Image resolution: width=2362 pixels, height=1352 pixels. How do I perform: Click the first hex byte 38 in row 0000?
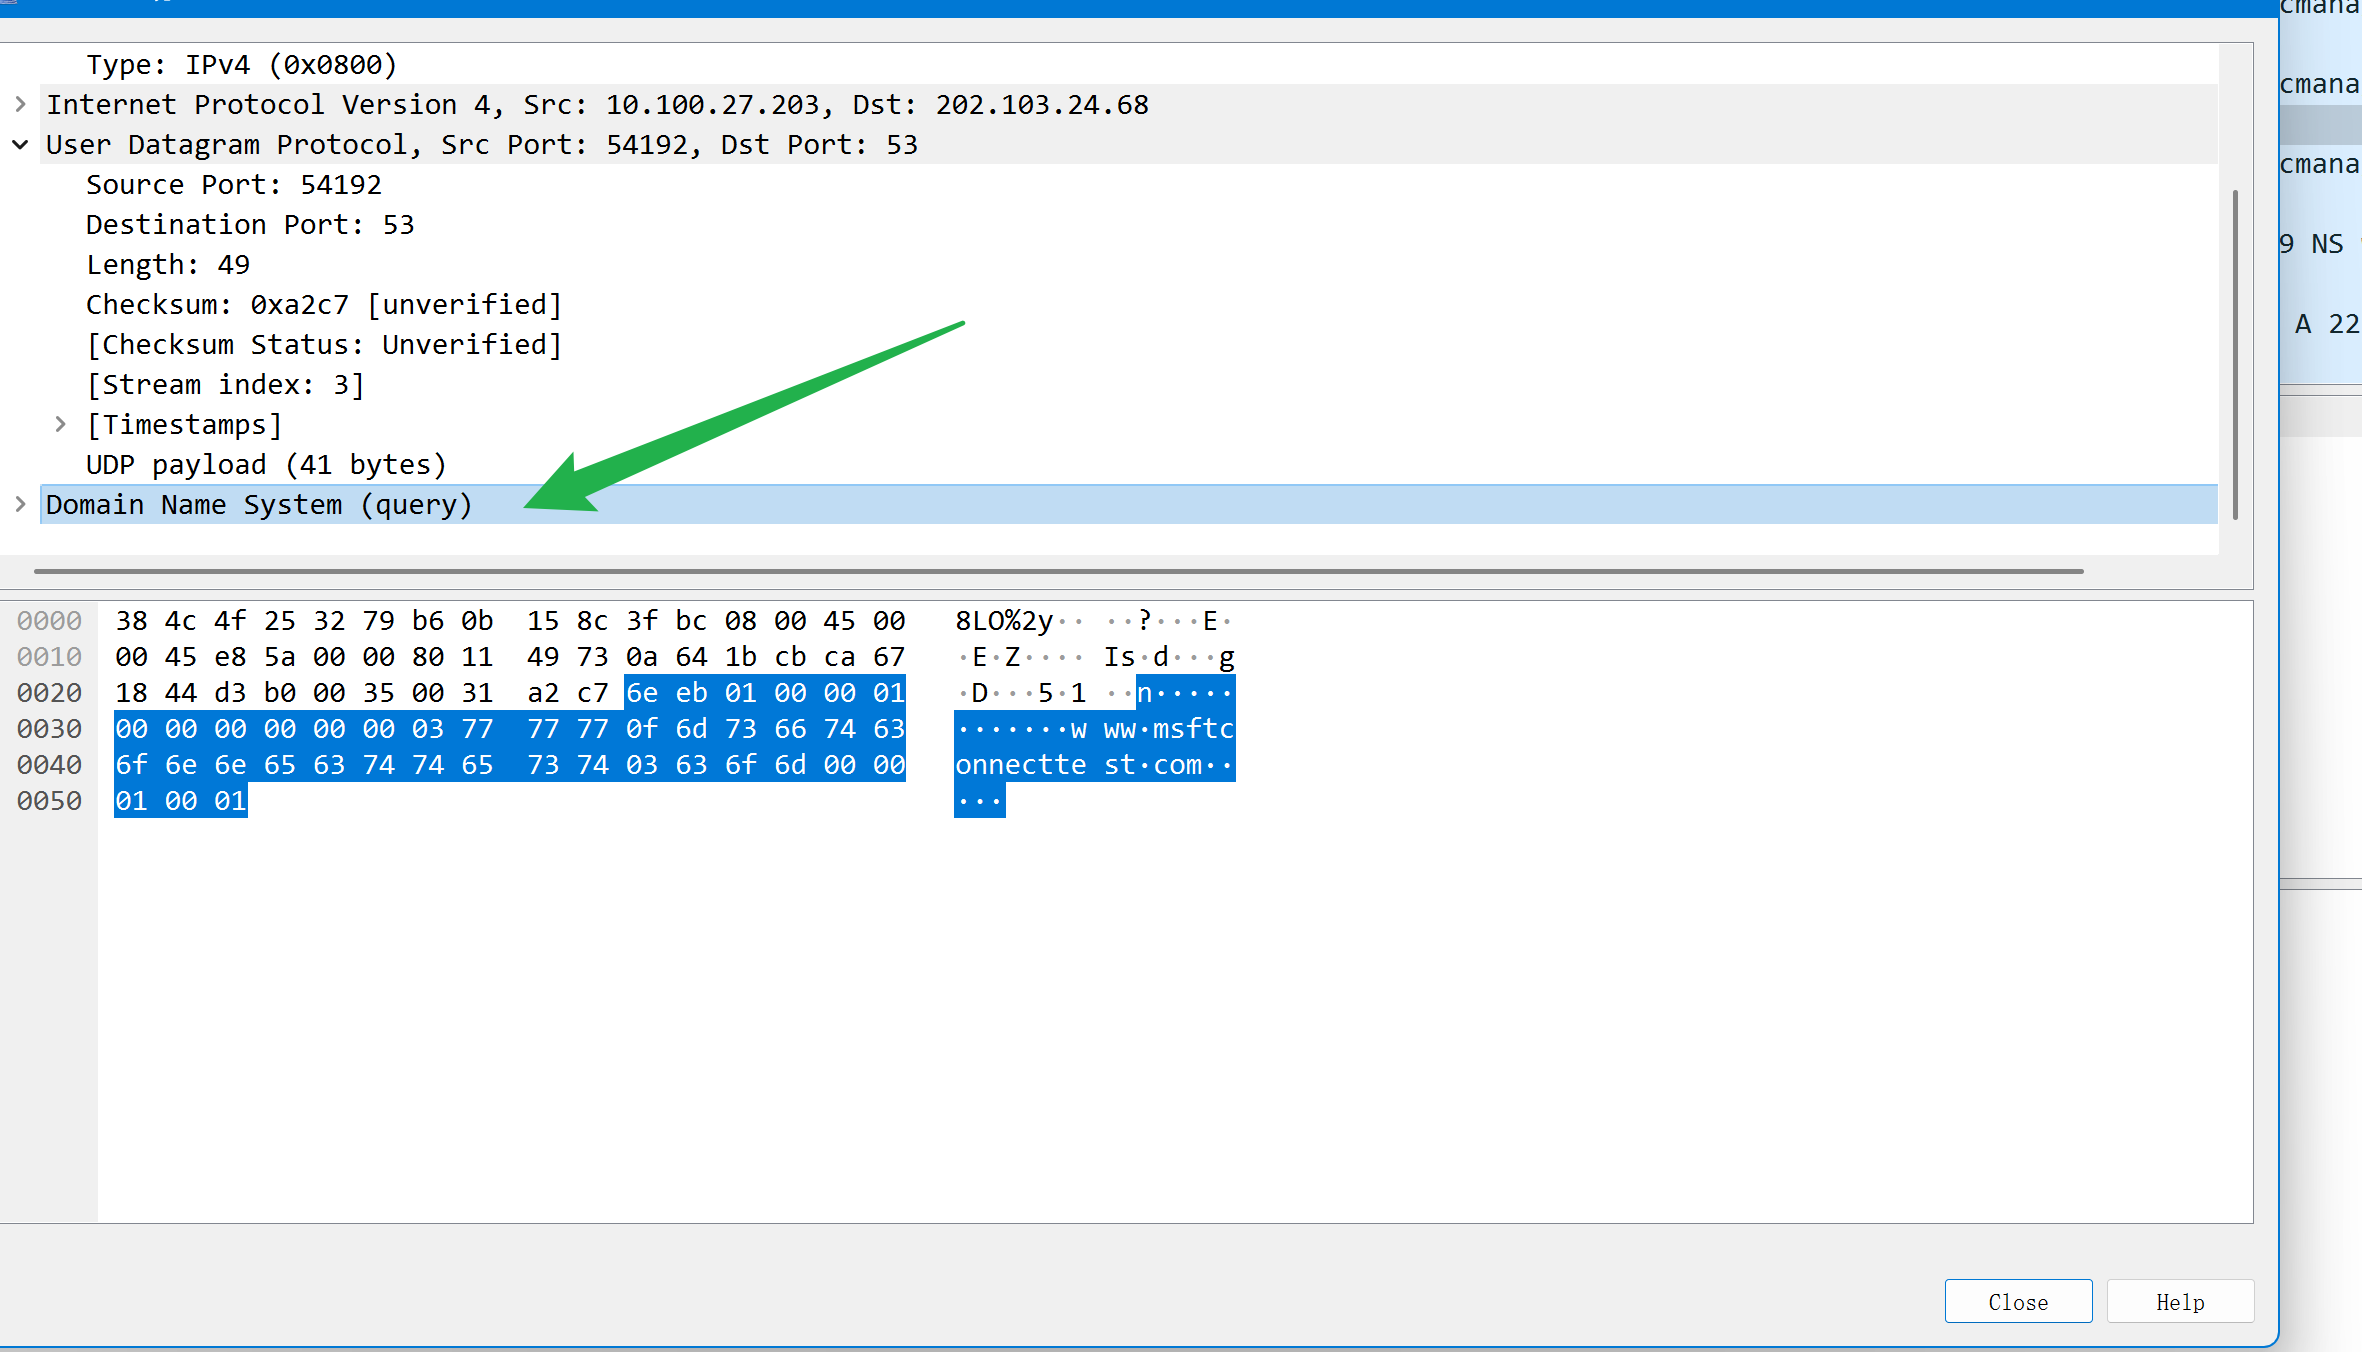pos(131,621)
